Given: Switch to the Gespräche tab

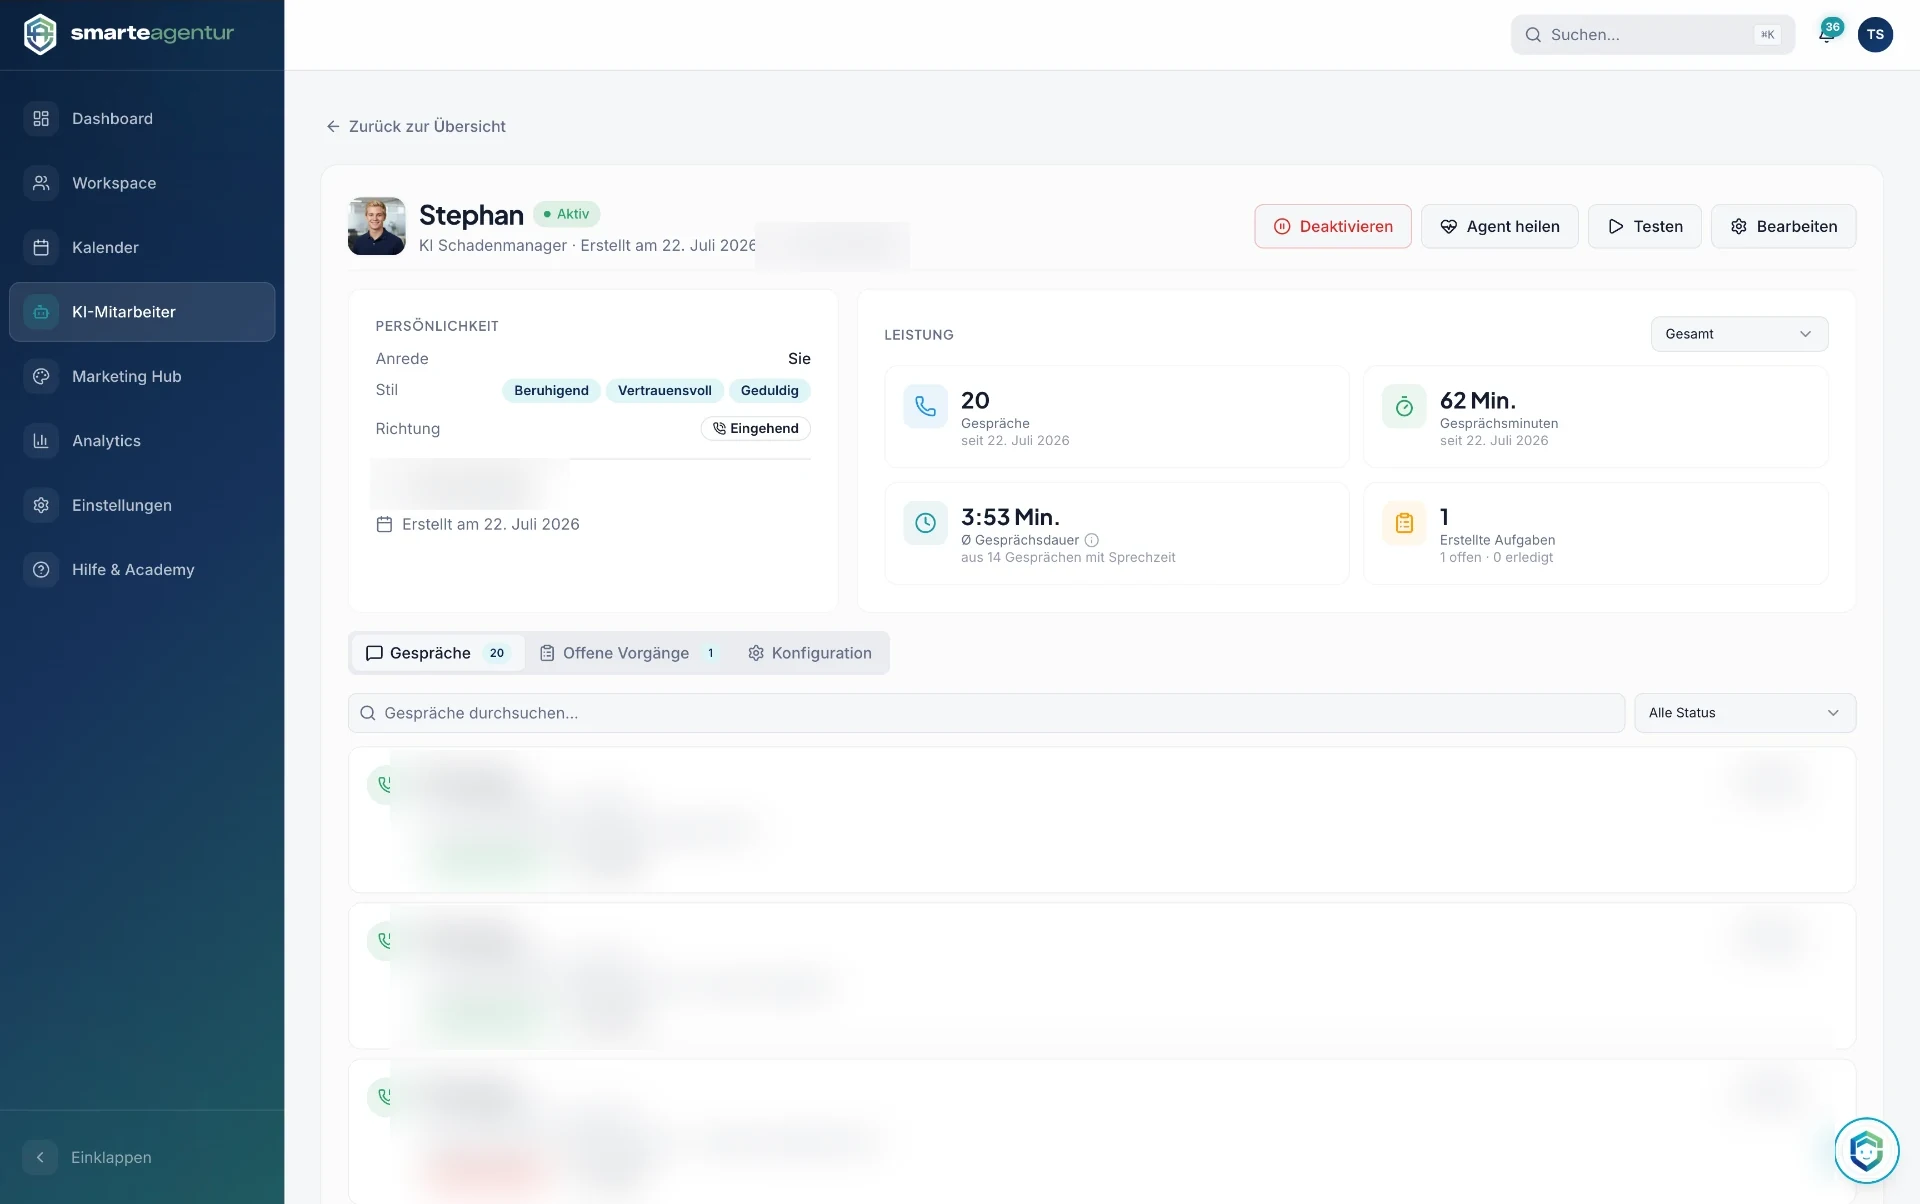Looking at the screenshot, I should tap(438, 653).
